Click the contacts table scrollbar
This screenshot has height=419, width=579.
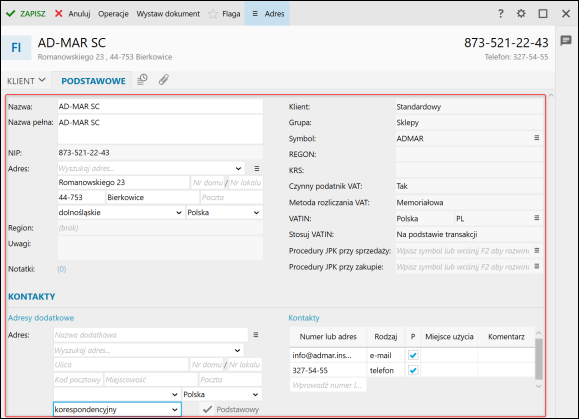click(x=539, y=359)
